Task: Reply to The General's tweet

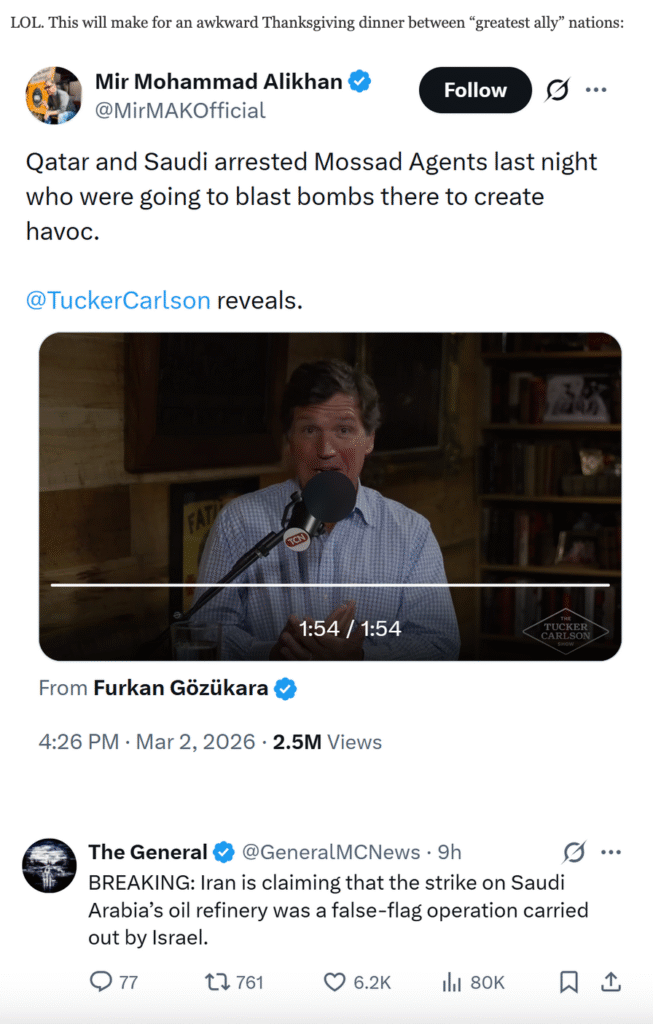Action: point(101,982)
